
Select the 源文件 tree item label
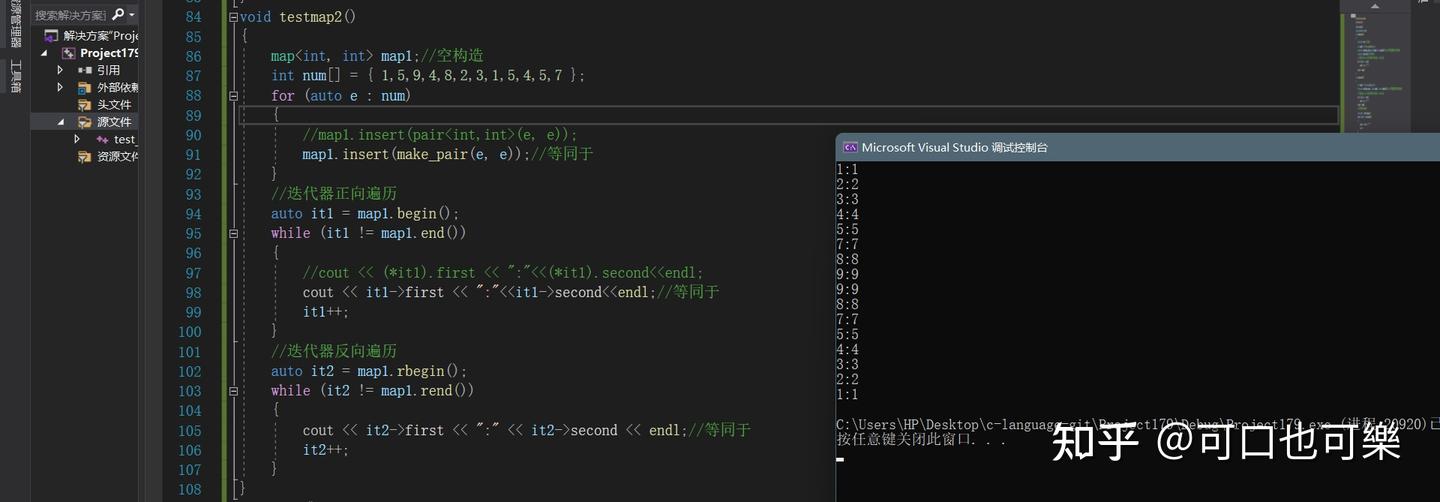114,122
